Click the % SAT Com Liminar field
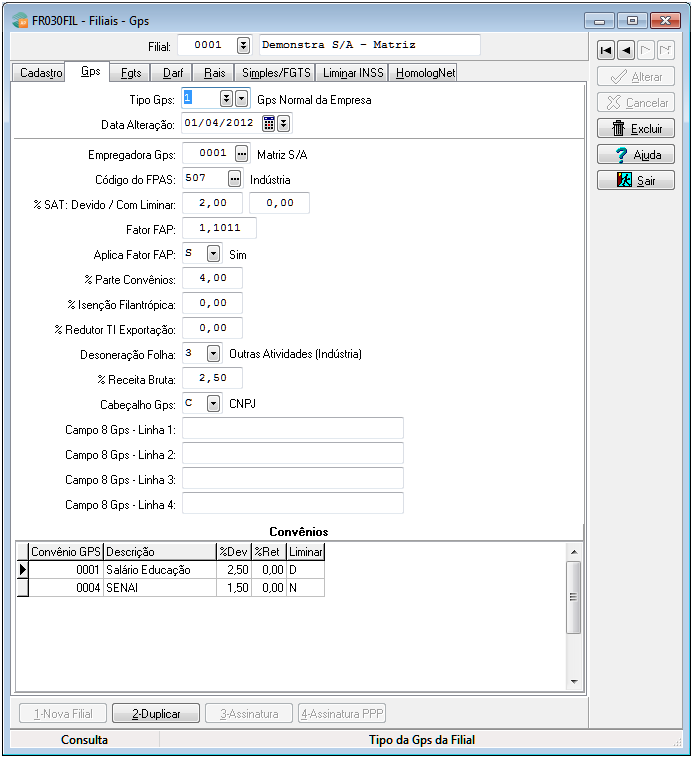The height and width of the screenshot is (758, 693). click(x=279, y=203)
